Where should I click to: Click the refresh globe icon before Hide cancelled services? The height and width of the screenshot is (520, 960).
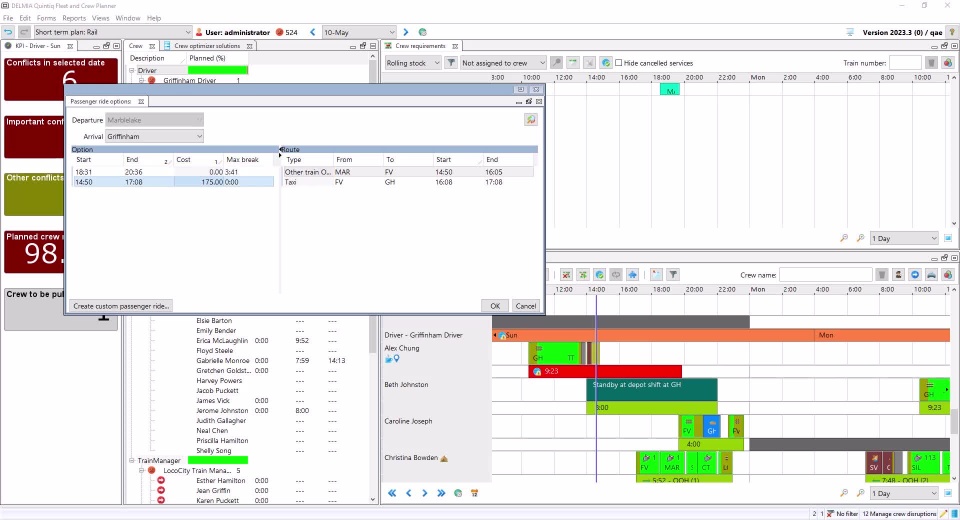[x=606, y=62]
